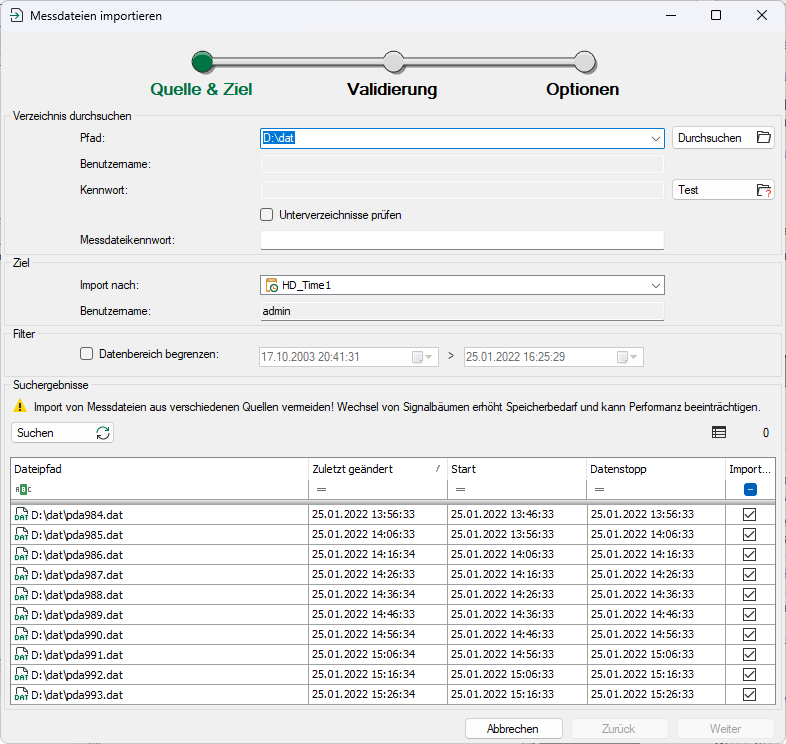The width and height of the screenshot is (786, 744).
Task: Click the DAT file icon for pda984.dat
Action: click(21, 514)
